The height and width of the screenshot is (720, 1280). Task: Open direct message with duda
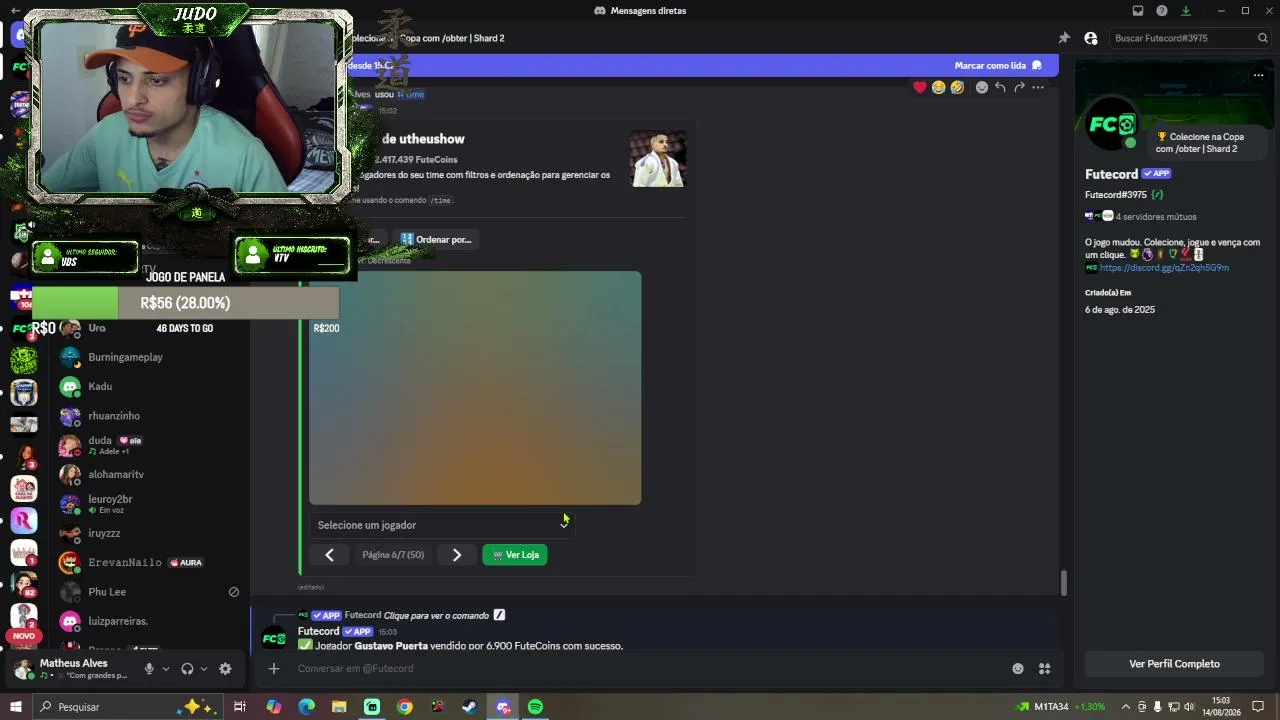[150, 445]
